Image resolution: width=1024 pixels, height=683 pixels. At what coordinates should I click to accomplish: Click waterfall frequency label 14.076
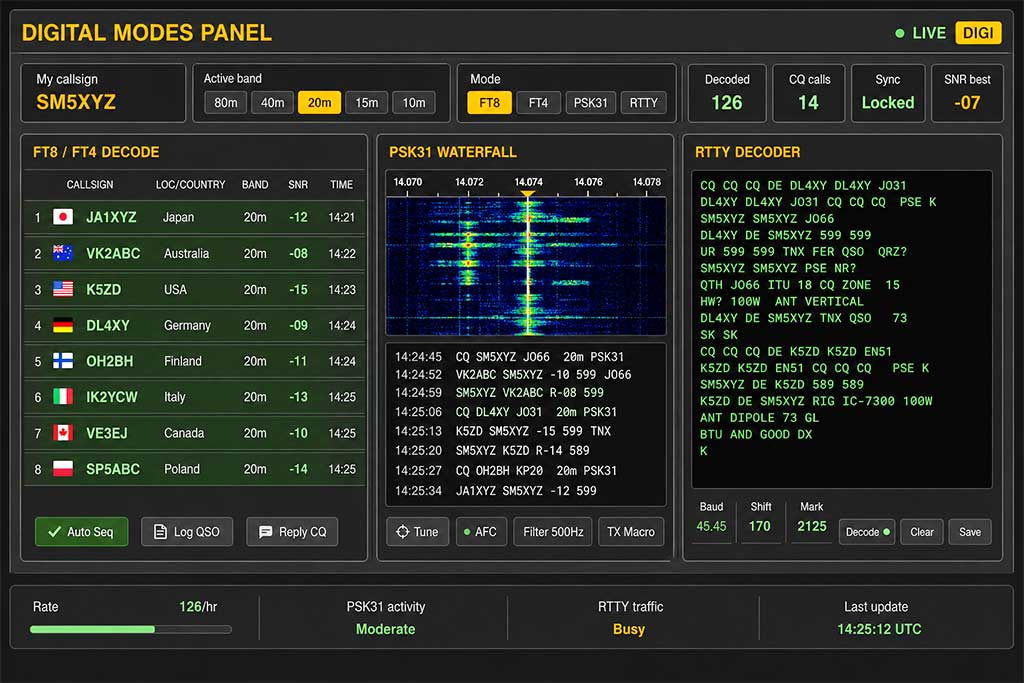(588, 182)
